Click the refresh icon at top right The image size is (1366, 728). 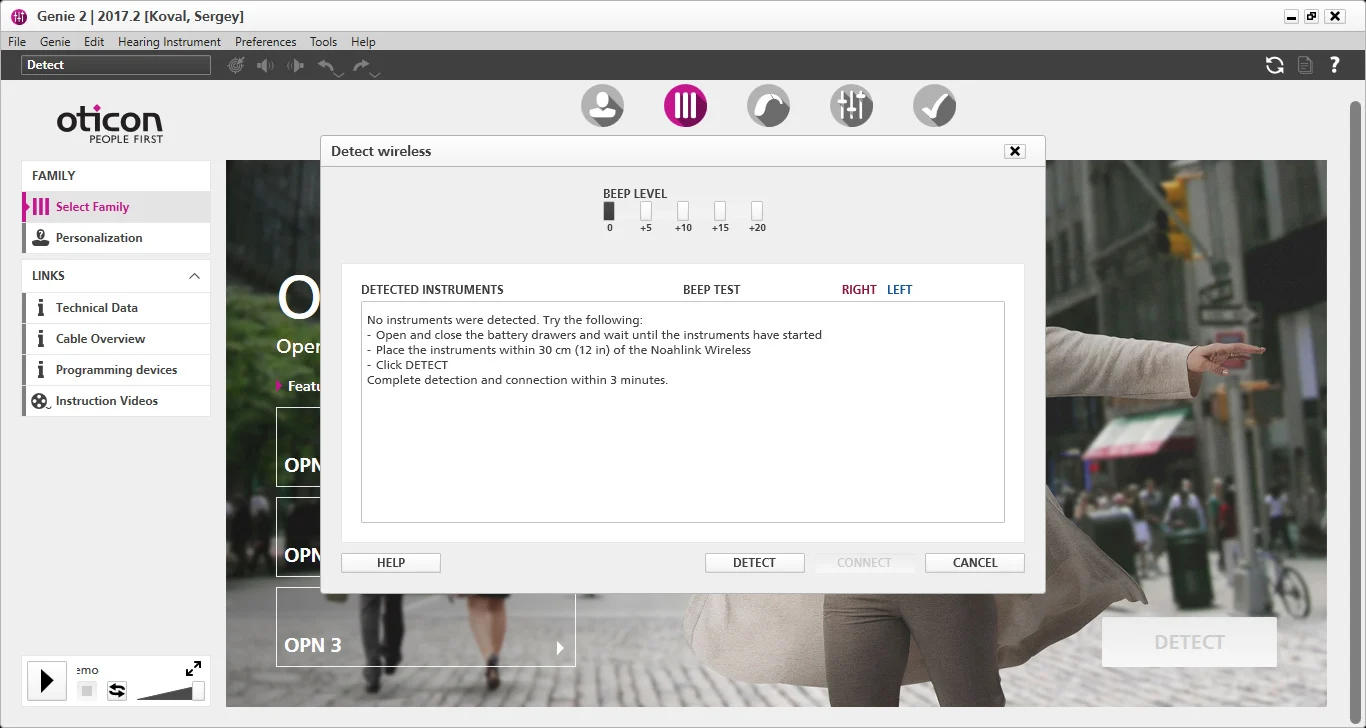(1275, 65)
